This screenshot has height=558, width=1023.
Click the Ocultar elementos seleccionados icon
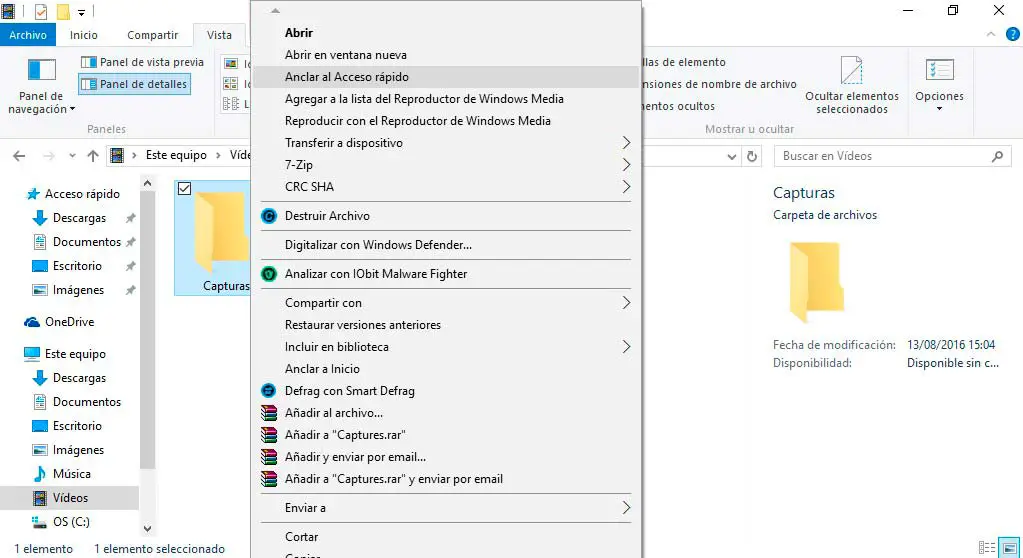coord(851,70)
